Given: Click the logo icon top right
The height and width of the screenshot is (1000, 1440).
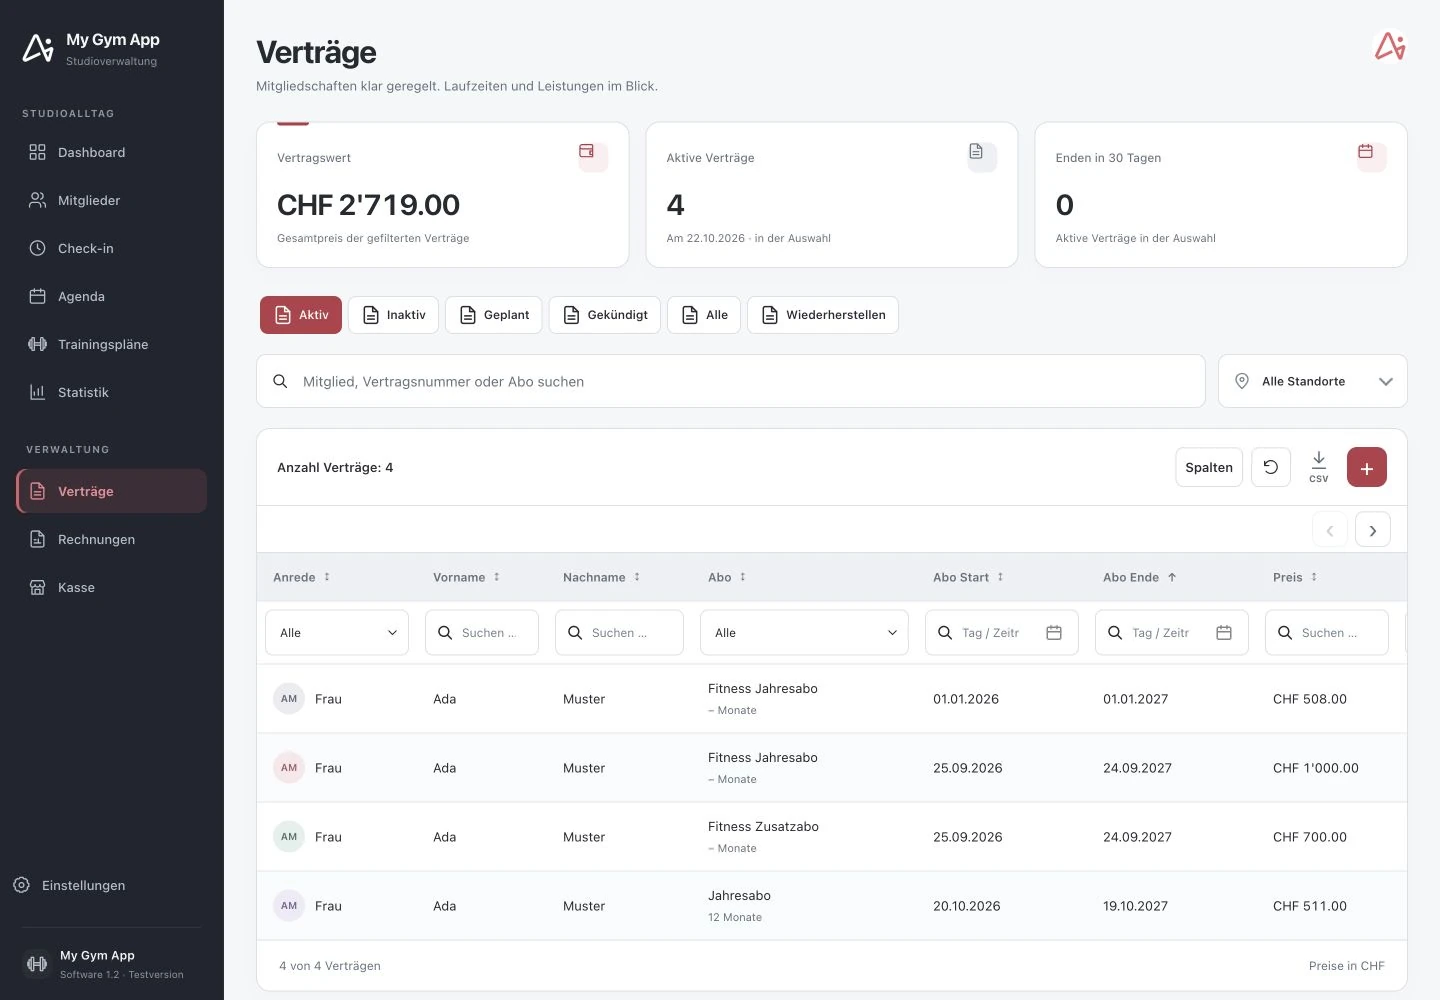Looking at the screenshot, I should [1390, 46].
